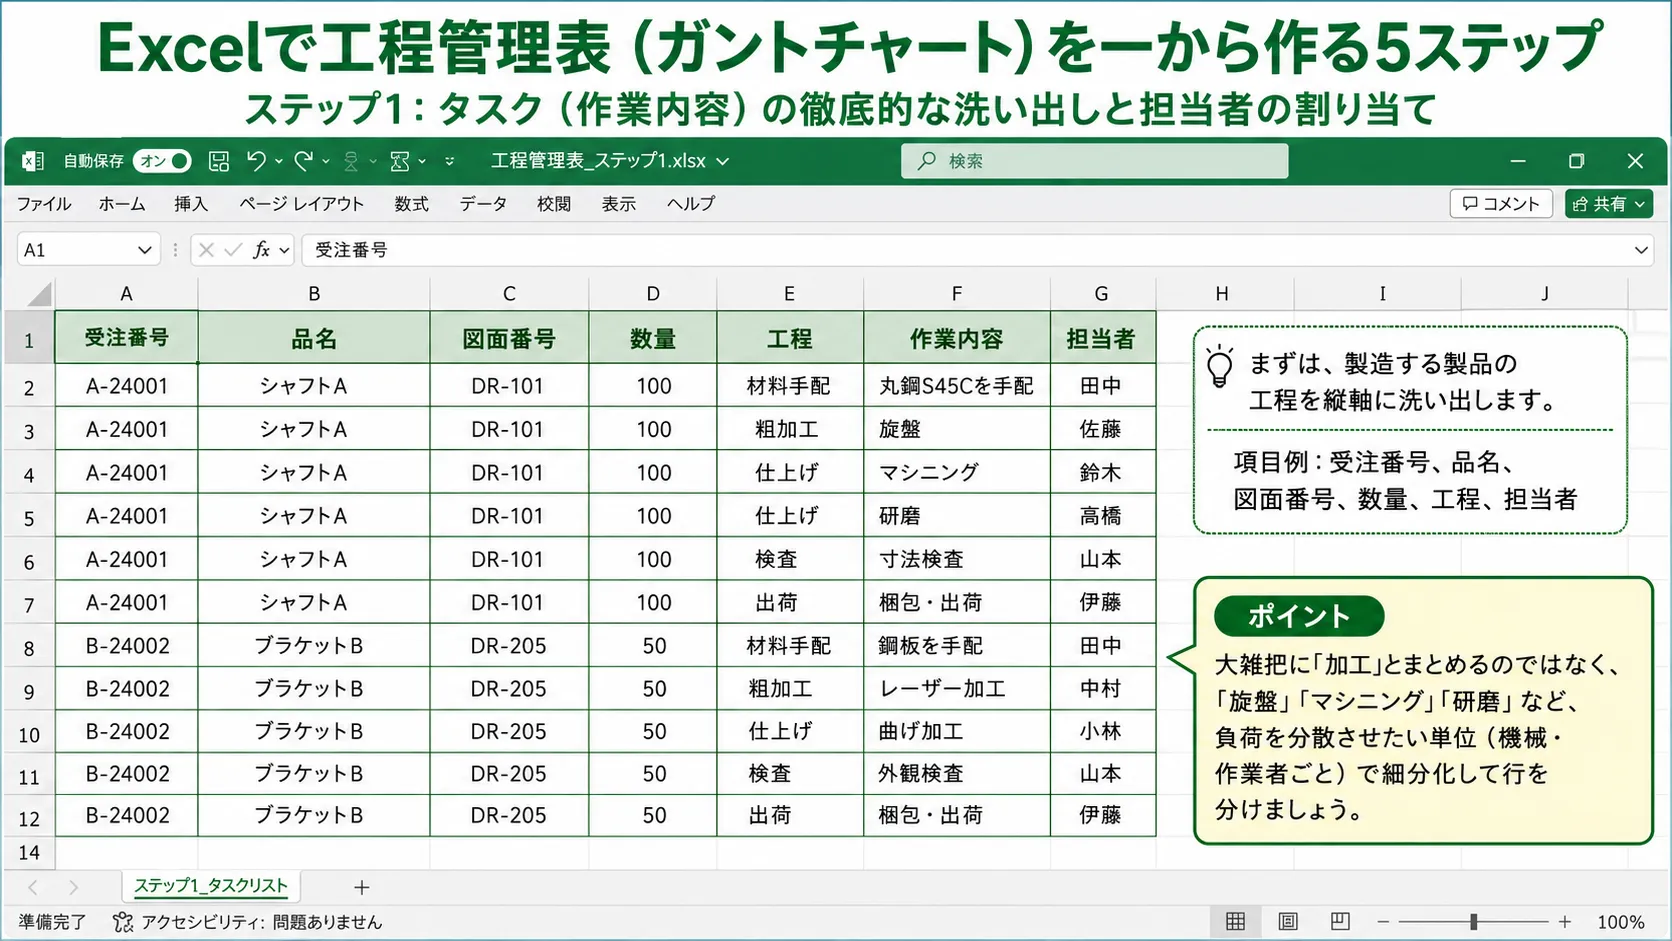Image resolution: width=1672 pixels, height=941 pixels.
Task: Expand the Name Box dropdown
Action: click(145, 250)
